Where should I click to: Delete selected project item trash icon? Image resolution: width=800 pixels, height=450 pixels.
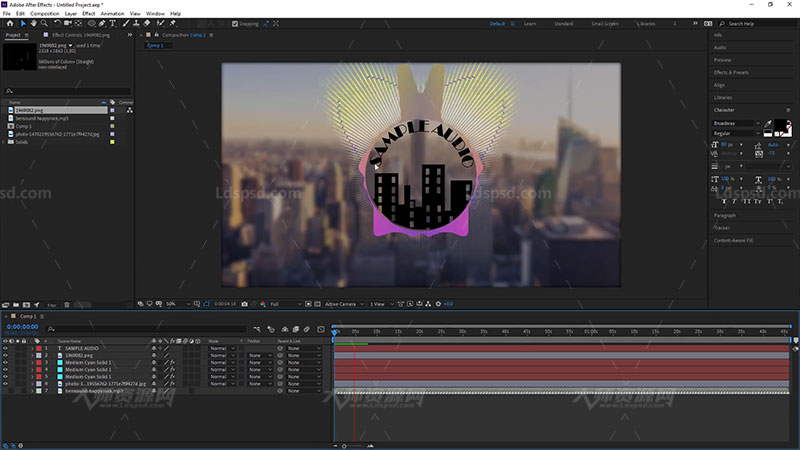click(67, 305)
